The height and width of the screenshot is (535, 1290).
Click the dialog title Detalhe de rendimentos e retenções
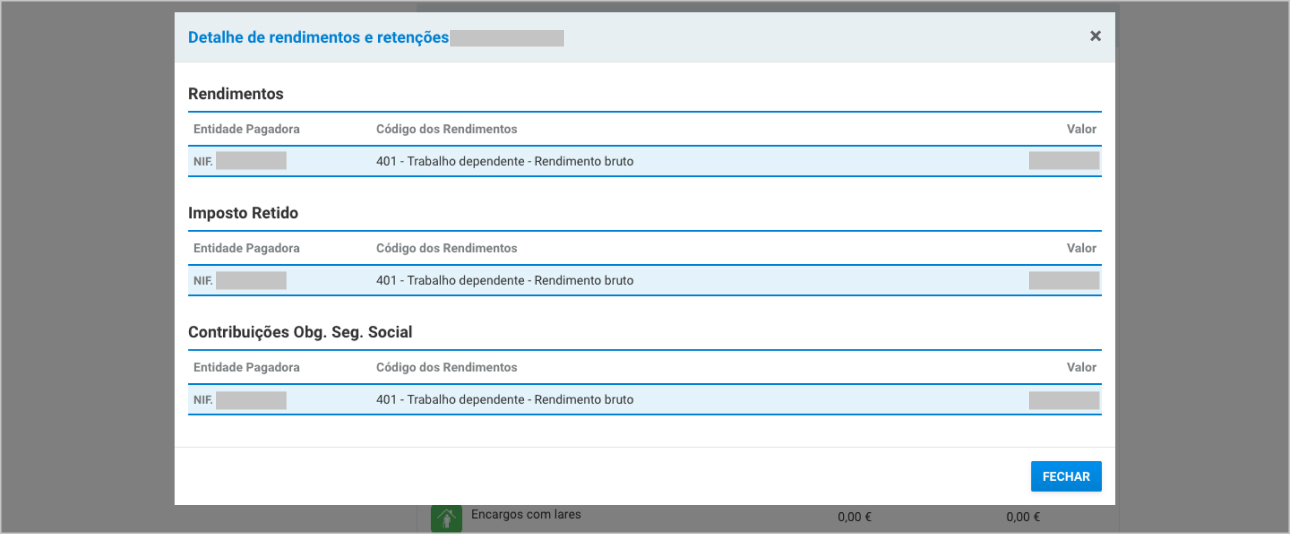pos(318,38)
